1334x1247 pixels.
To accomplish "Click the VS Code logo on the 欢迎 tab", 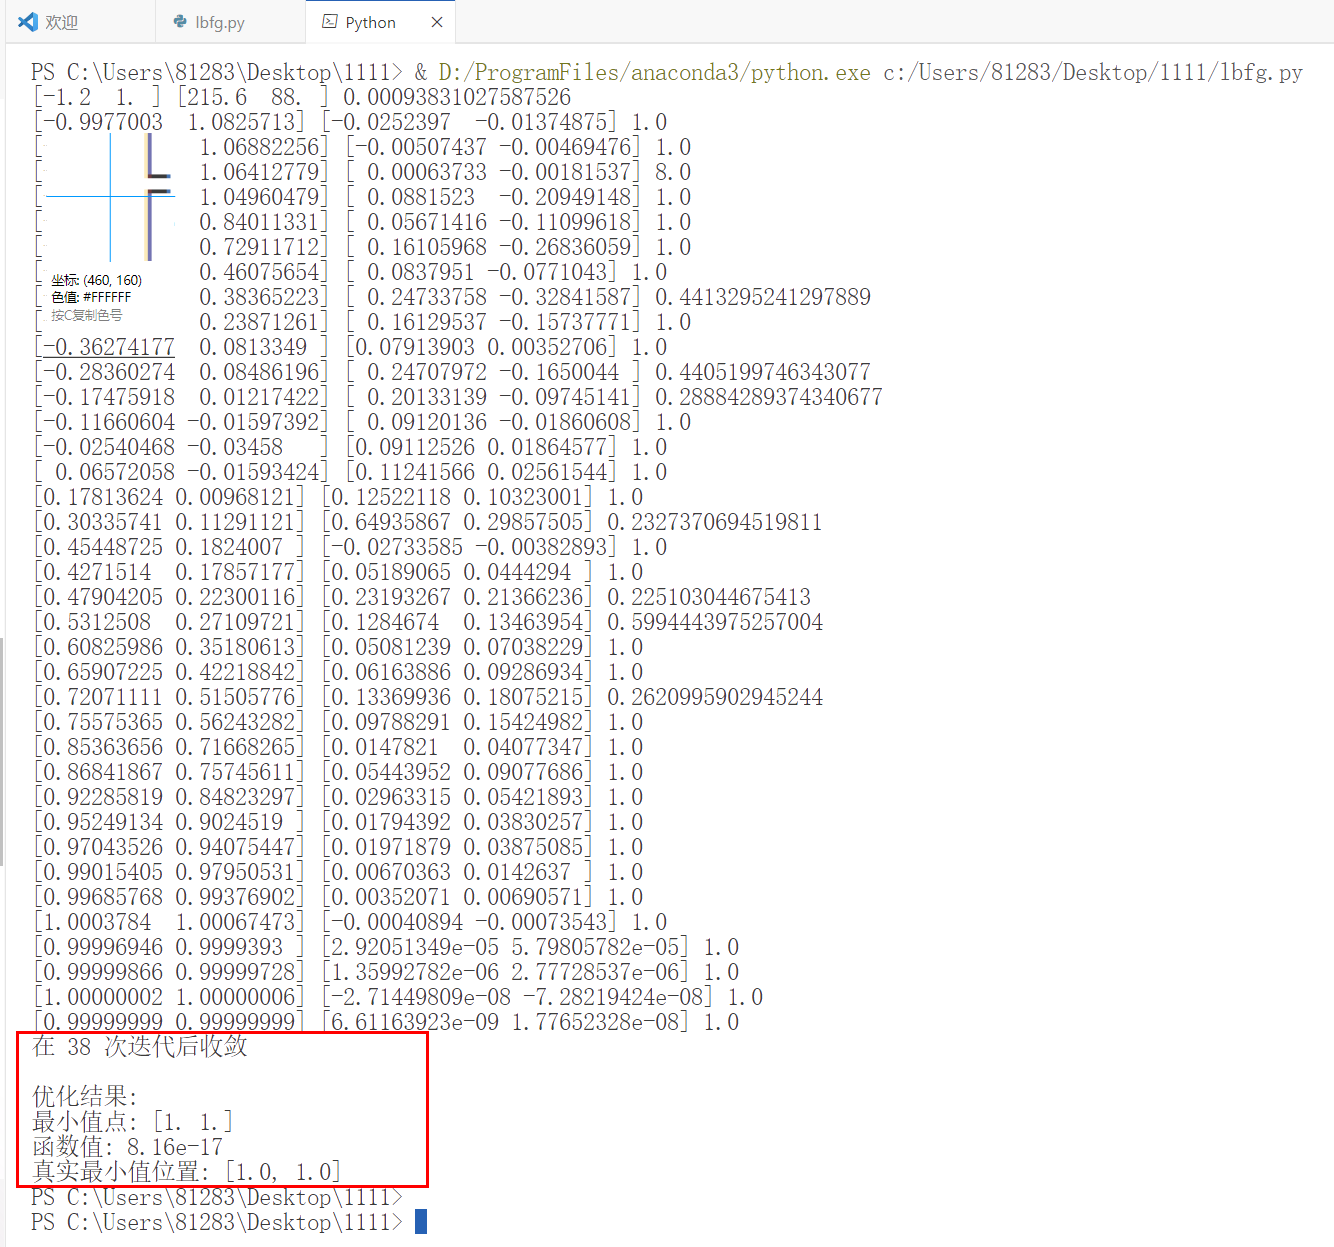I will pyautogui.click(x=28, y=22).
